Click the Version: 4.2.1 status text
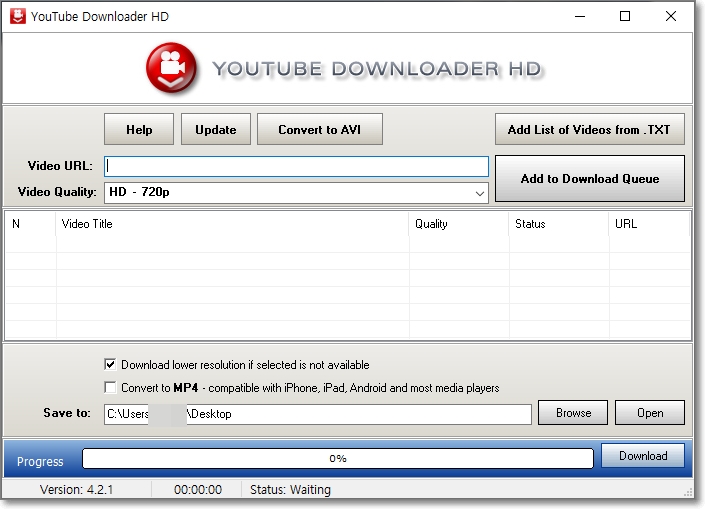Viewport: 705px width, 509px height. (x=76, y=490)
